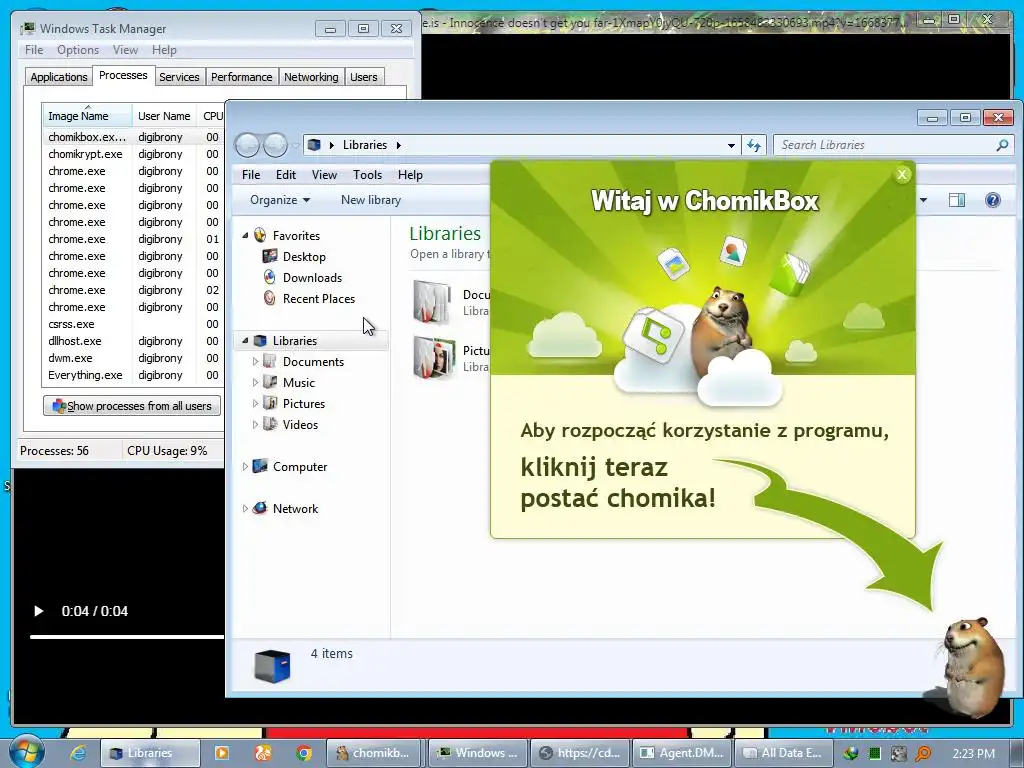Collapse the Favorites tree group
Screen dimensions: 1024x768
[x=246, y=235]
